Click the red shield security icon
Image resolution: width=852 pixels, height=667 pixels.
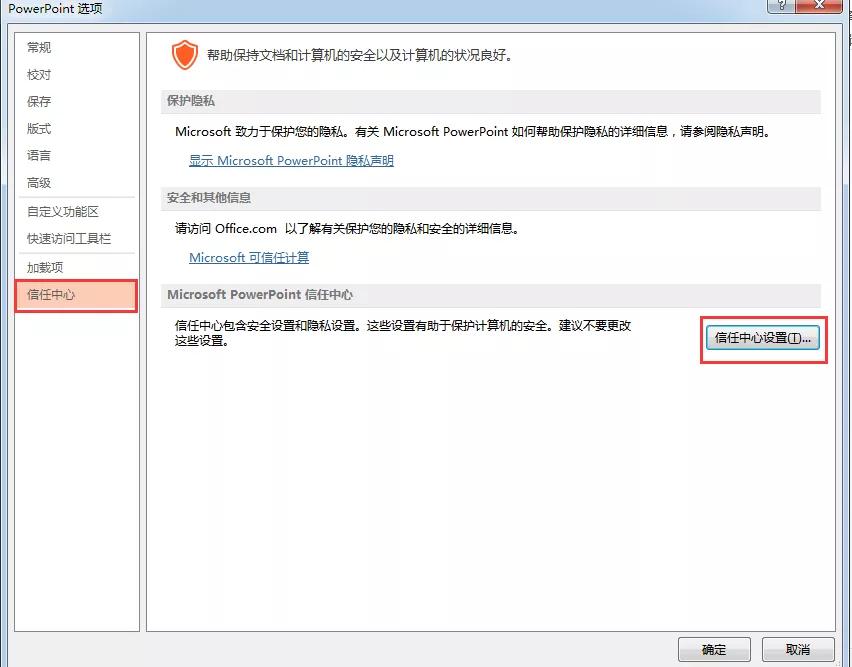pyautogui.click(x=184, y=55)
